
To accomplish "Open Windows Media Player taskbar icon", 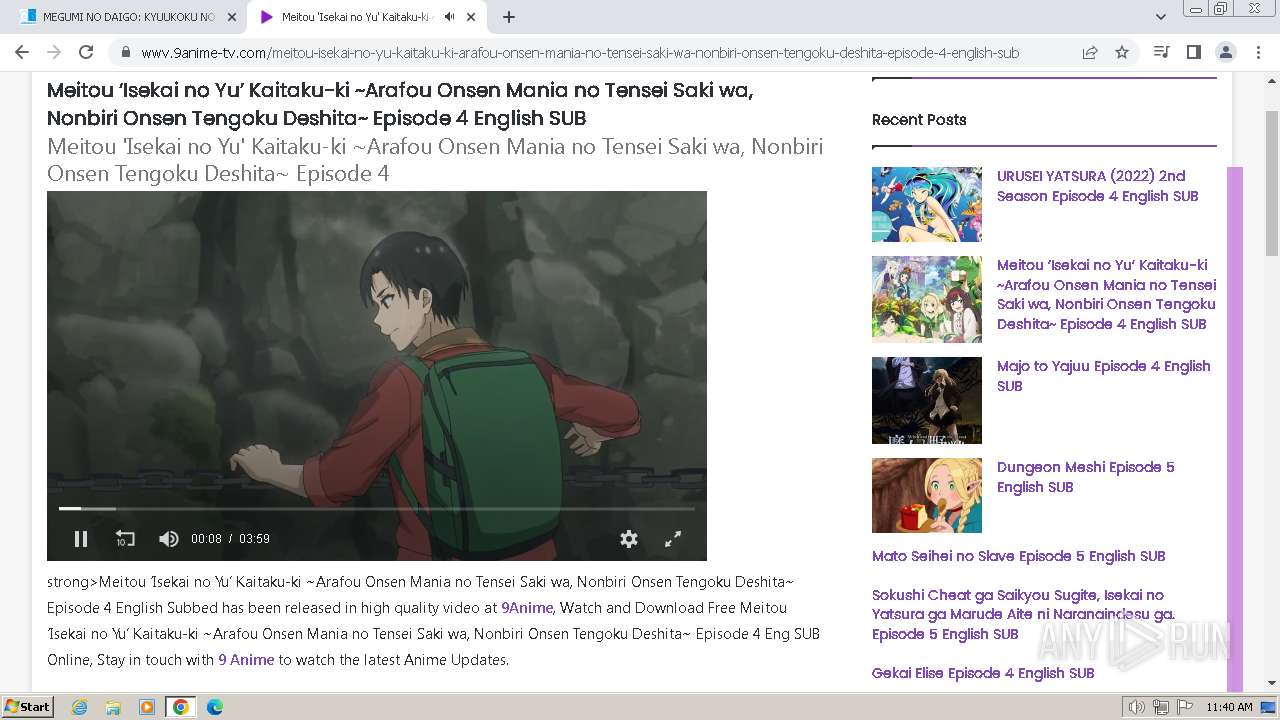I will [x=147, y=707].
